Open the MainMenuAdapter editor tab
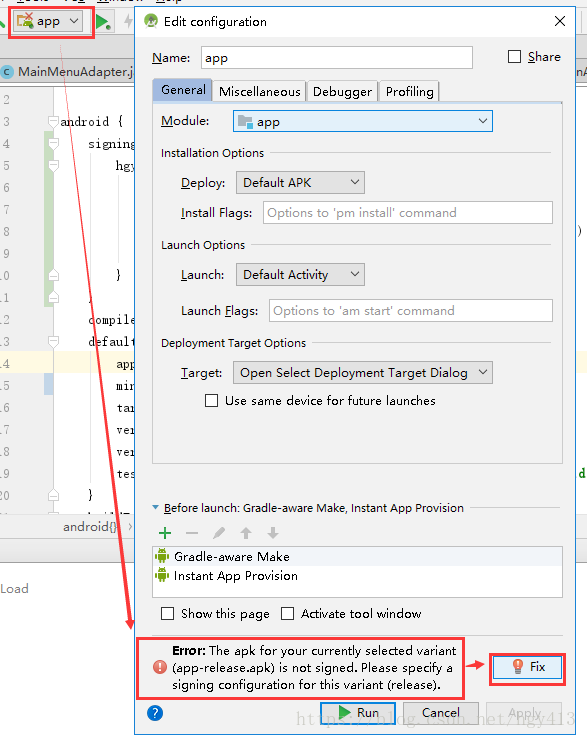 coord(68,72)
